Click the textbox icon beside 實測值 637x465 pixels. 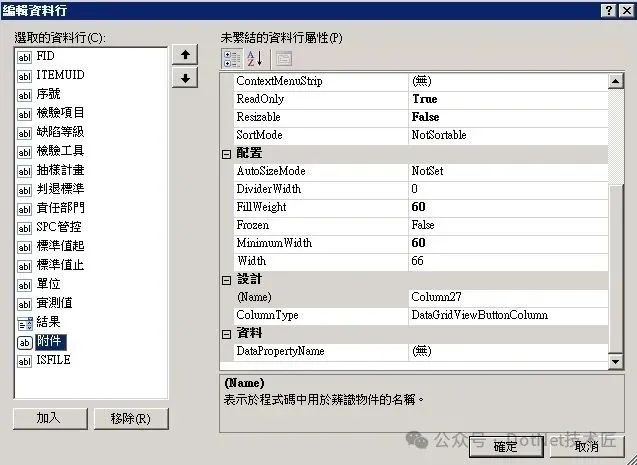(x=24, y=305)
